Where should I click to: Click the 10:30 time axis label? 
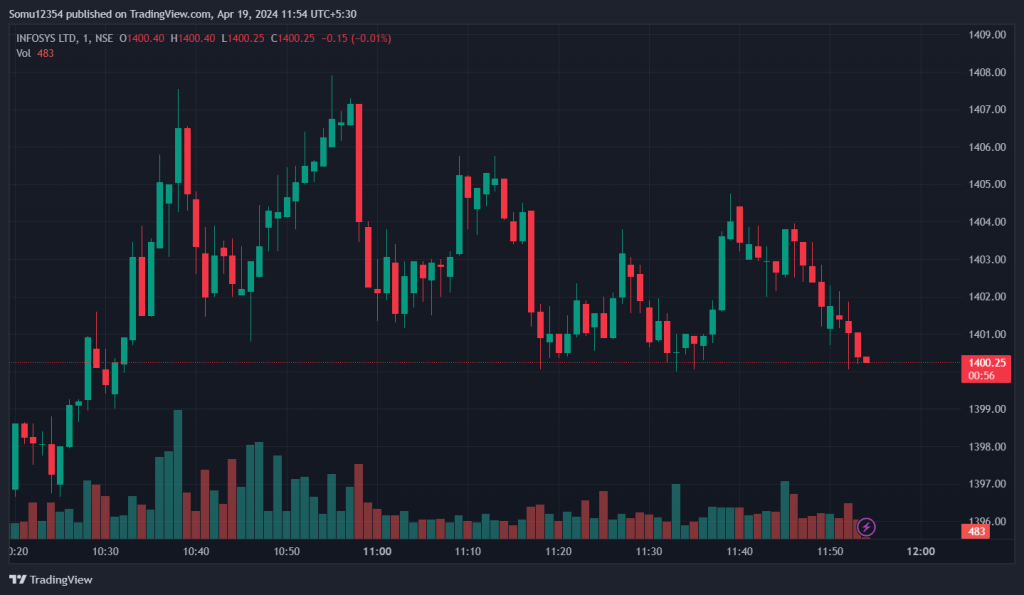[106, 552]
